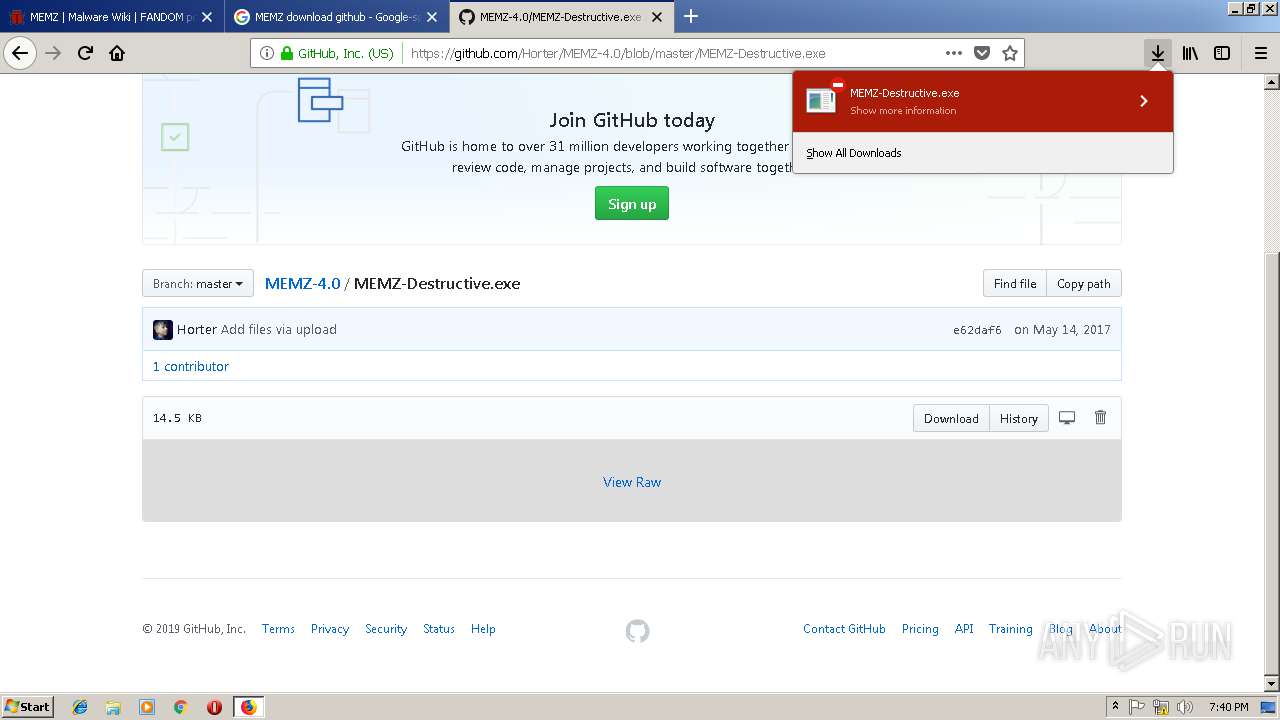The height and width of the screenshot is (720, 1280).
Task: Close the MEMZ-Destructive.exe GitHub tab
Action: point(657,17)
